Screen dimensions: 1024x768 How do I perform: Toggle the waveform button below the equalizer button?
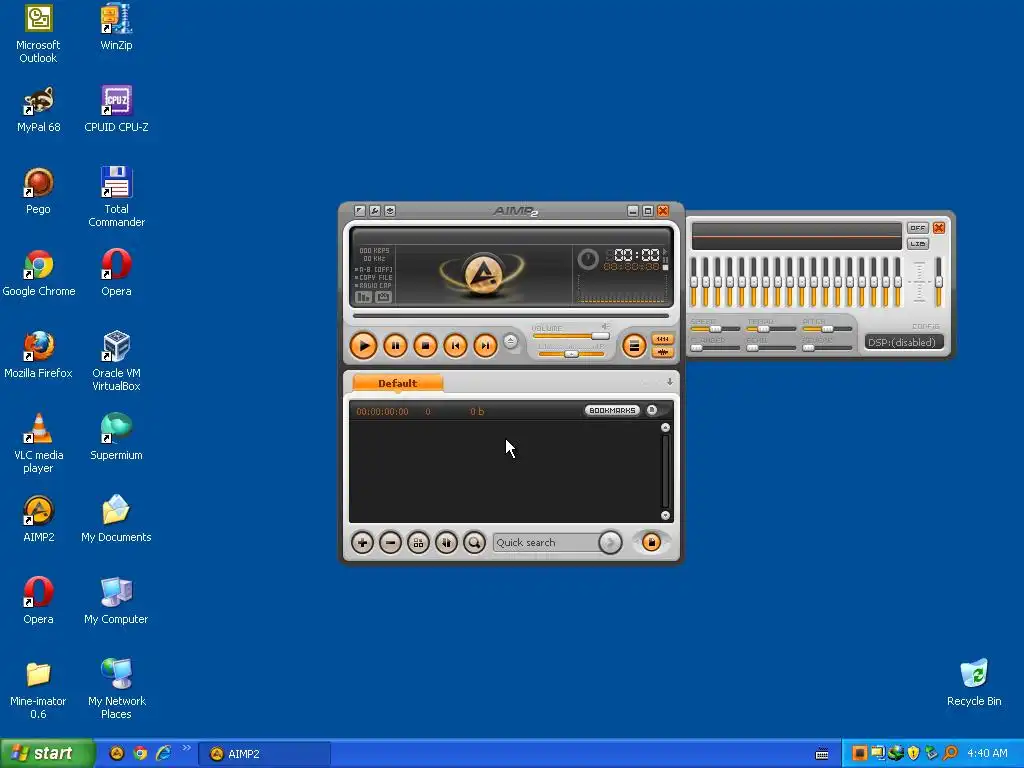click(662, 352)
